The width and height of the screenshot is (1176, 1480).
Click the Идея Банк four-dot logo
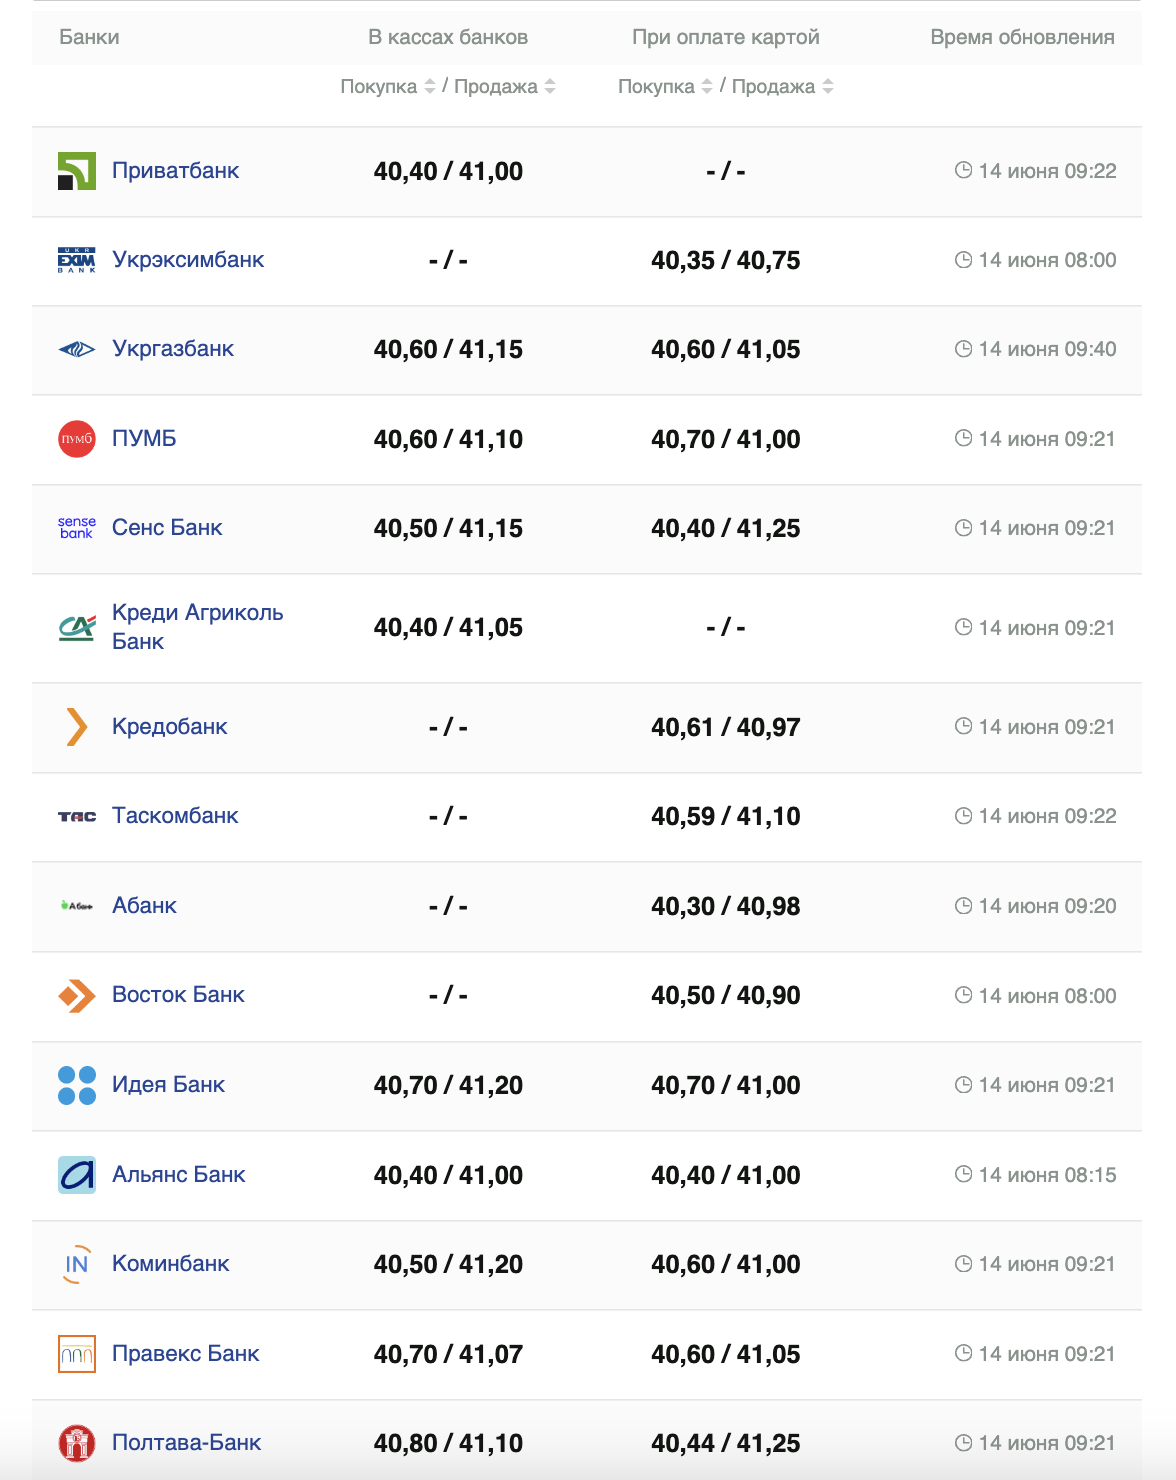[77, 1085]
